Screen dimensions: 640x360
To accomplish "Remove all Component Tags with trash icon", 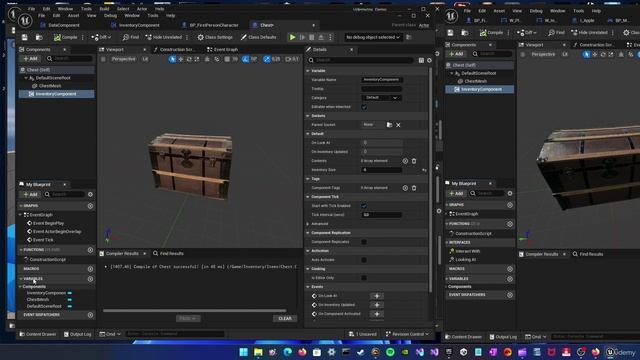I will [x=414, y=188].
